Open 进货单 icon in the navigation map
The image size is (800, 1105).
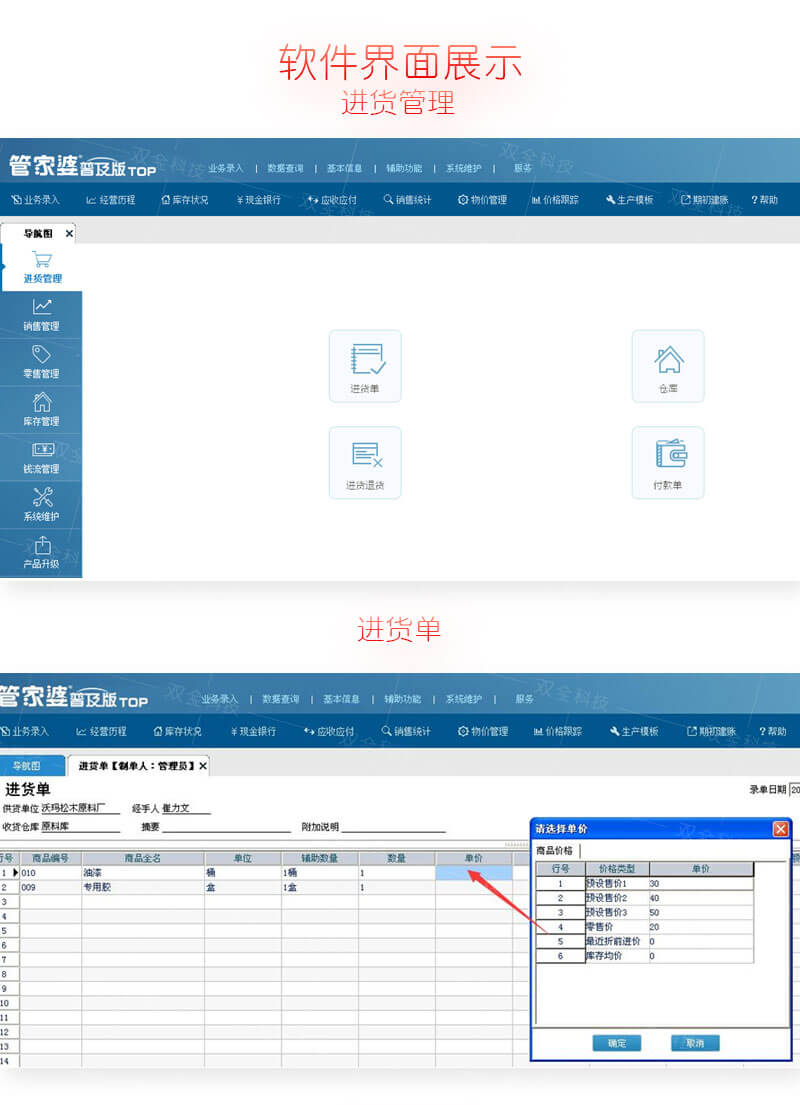click(x=365, y=366)
